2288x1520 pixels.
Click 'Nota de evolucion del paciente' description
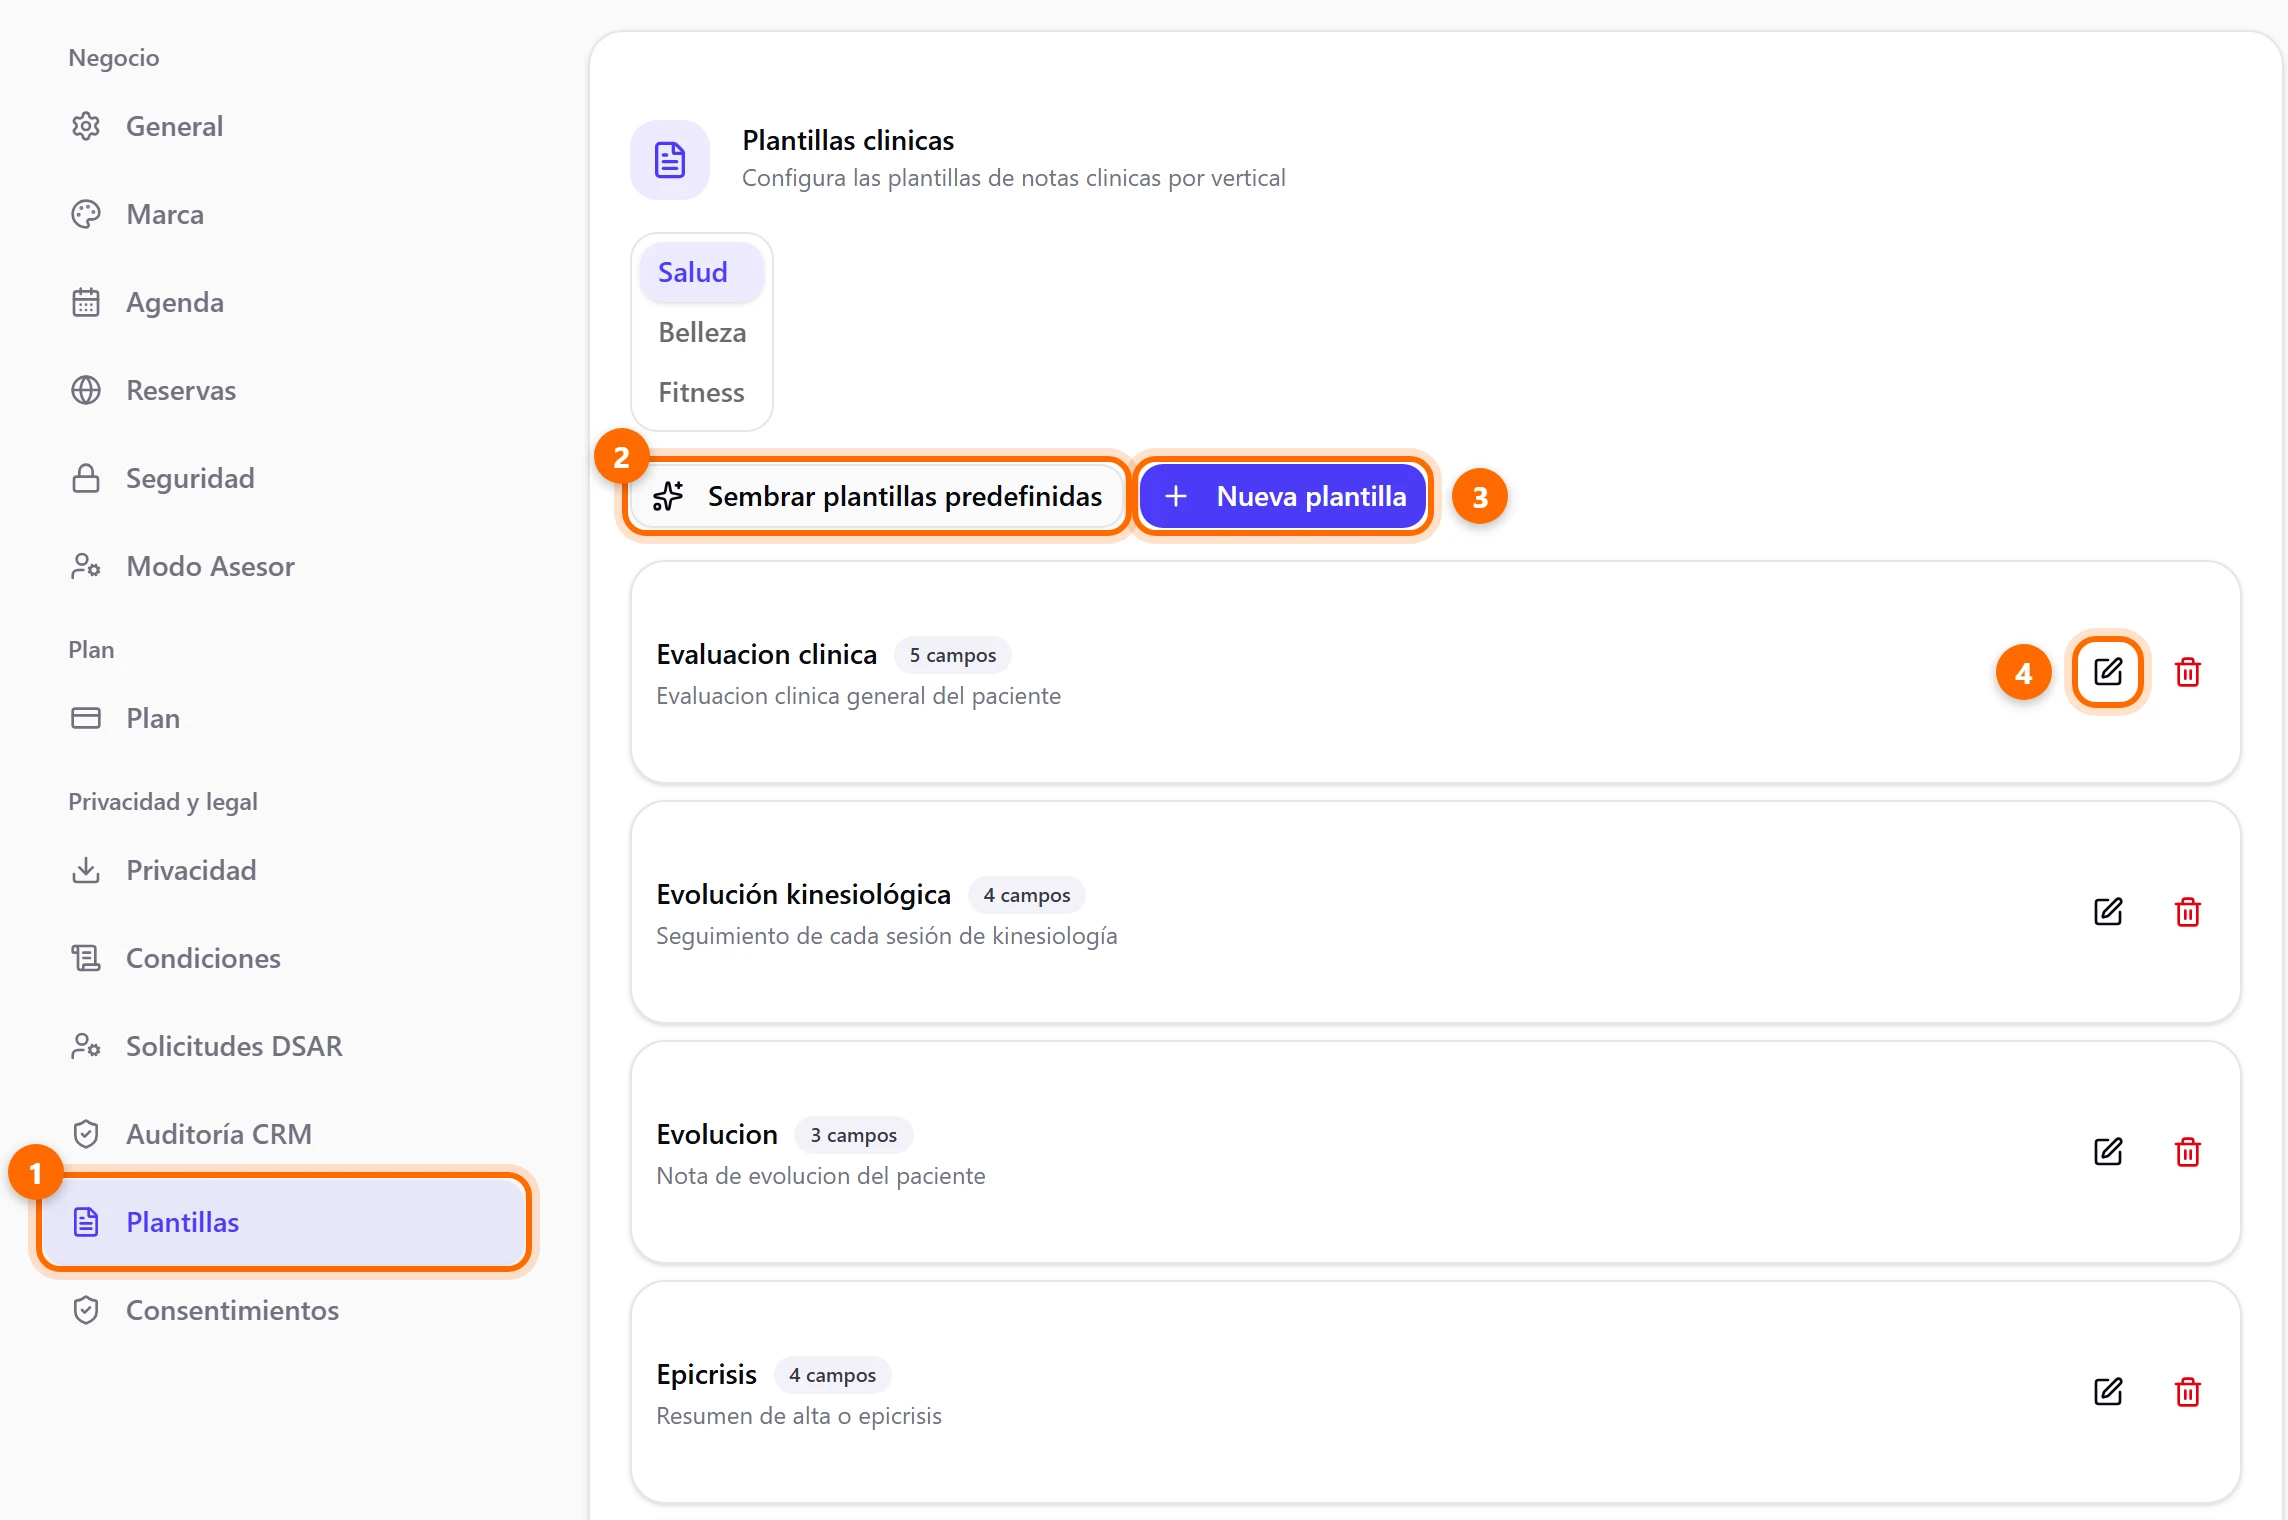click(x=821, y=1176)
